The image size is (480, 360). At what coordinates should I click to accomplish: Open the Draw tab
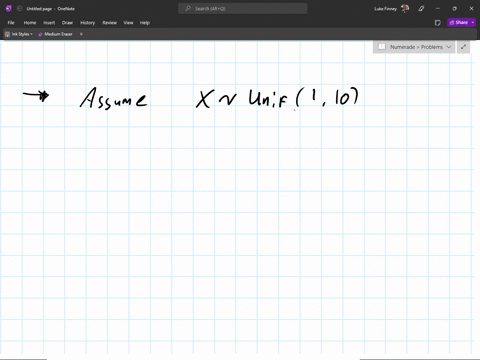67,23
